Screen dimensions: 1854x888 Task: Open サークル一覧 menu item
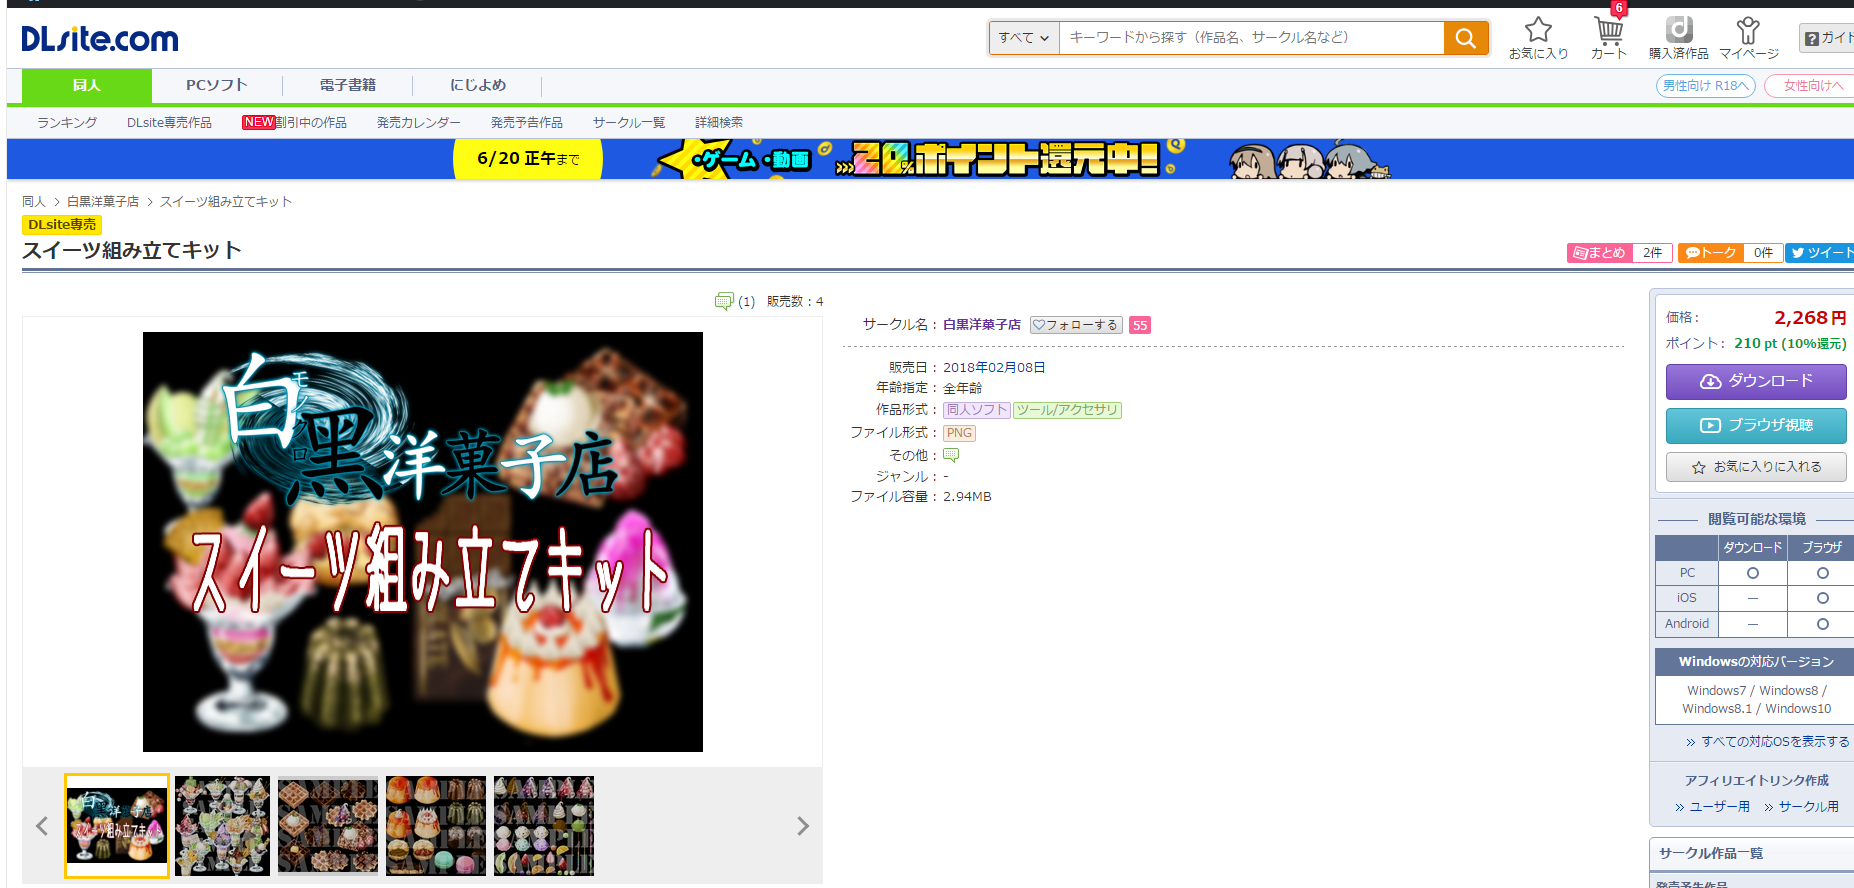coord(628,122)
